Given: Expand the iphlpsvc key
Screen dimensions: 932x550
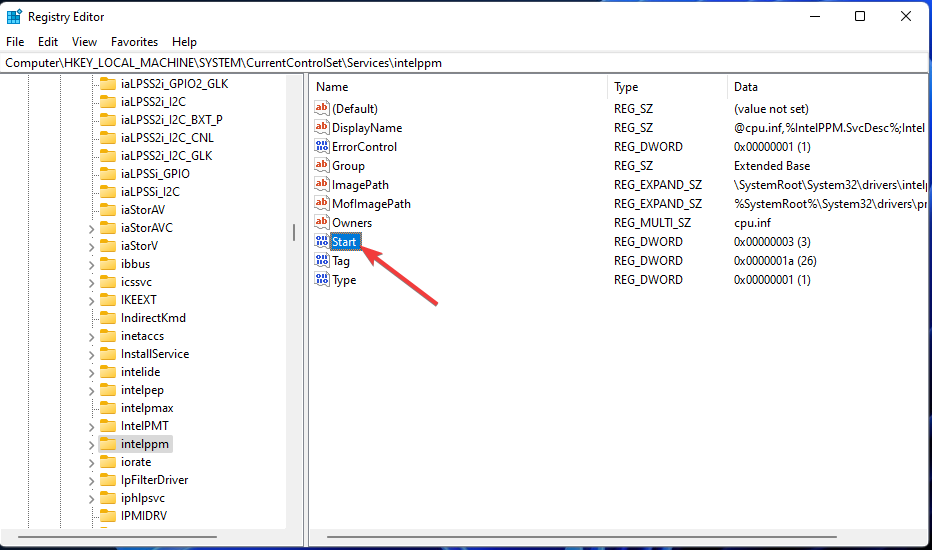Looking at the screenshot, I should pyautogui.click(x=92, y=499).
